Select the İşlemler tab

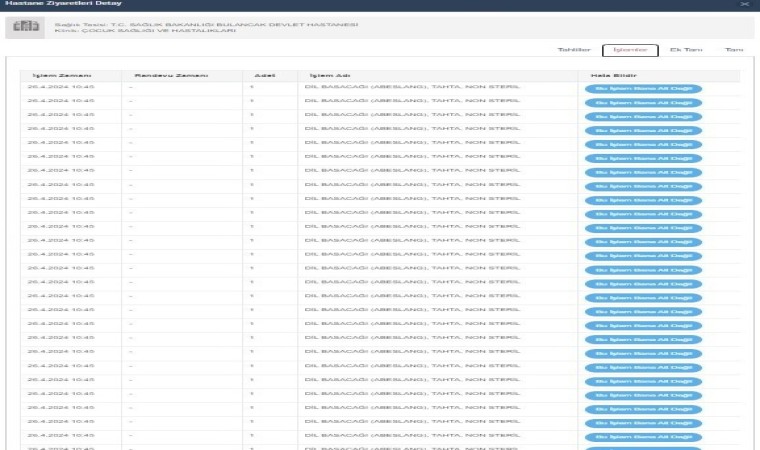click(630, 49)
